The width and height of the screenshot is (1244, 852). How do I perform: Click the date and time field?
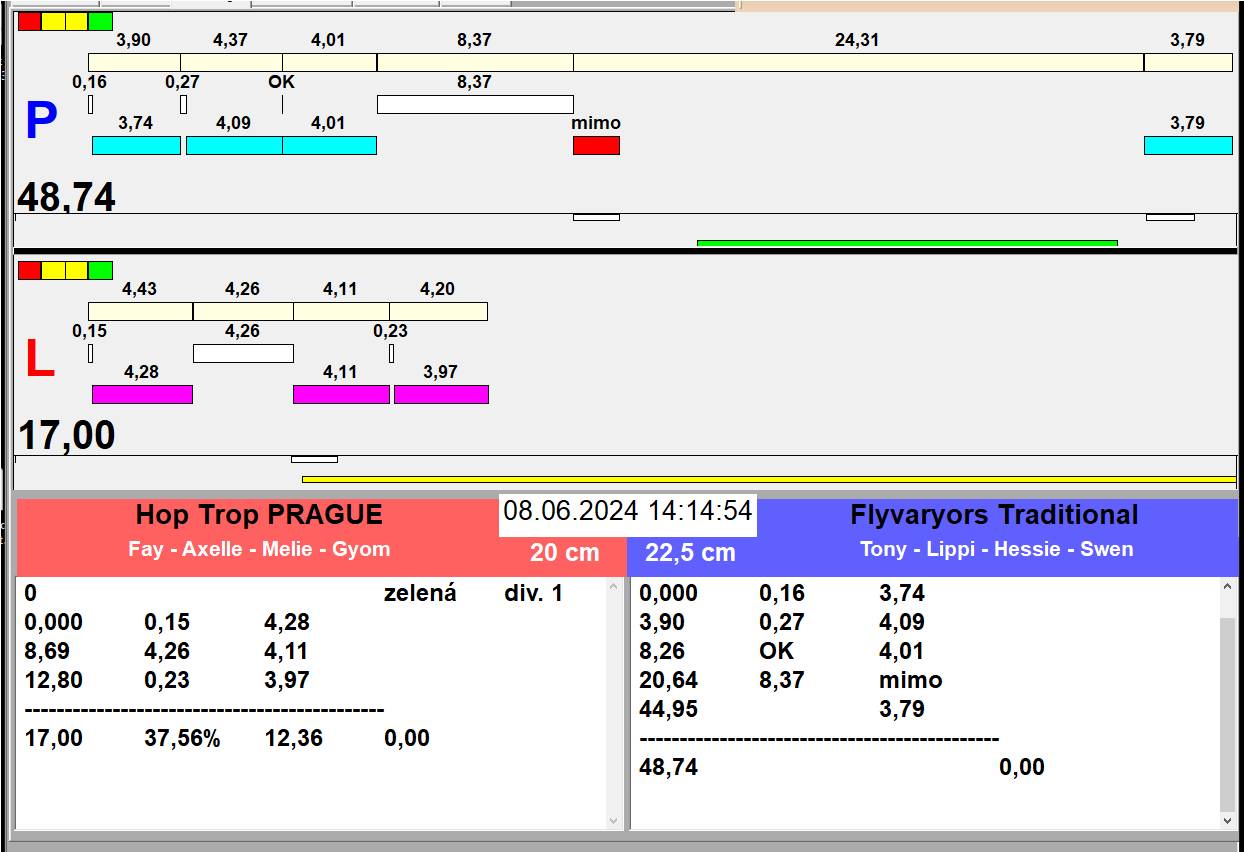tap(627, 511)
